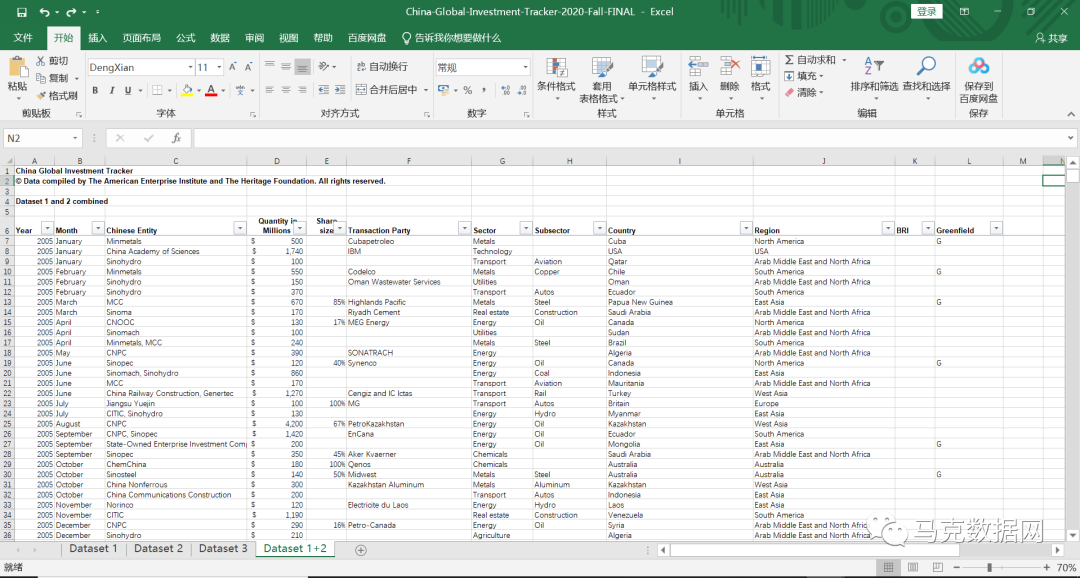Click the Fill (填充) button

point(804,76)
